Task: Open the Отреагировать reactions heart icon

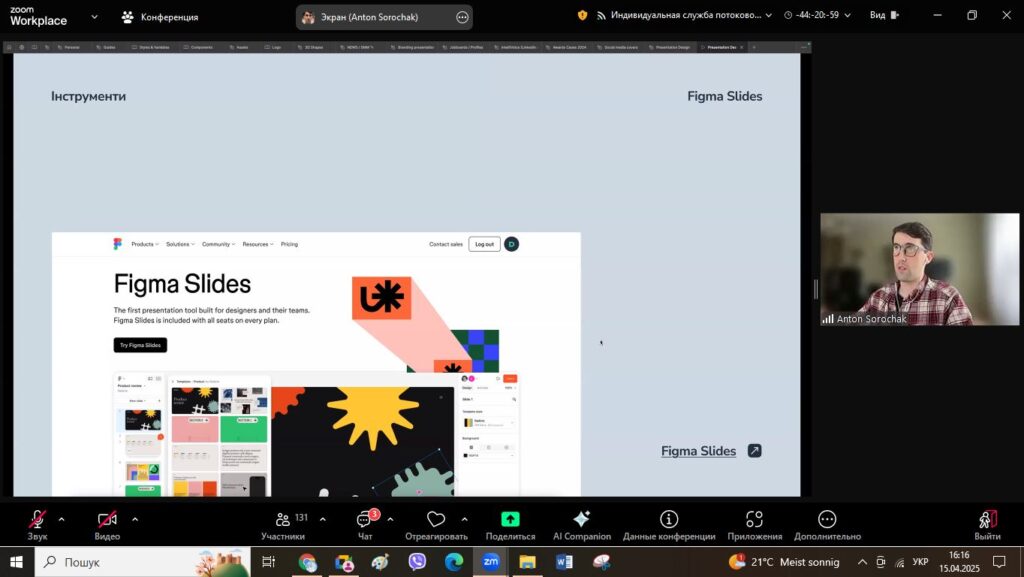Action: click(436, 519)
